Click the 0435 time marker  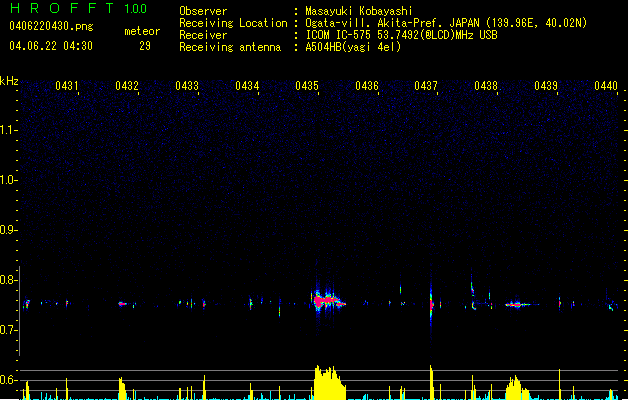[307, 86]
